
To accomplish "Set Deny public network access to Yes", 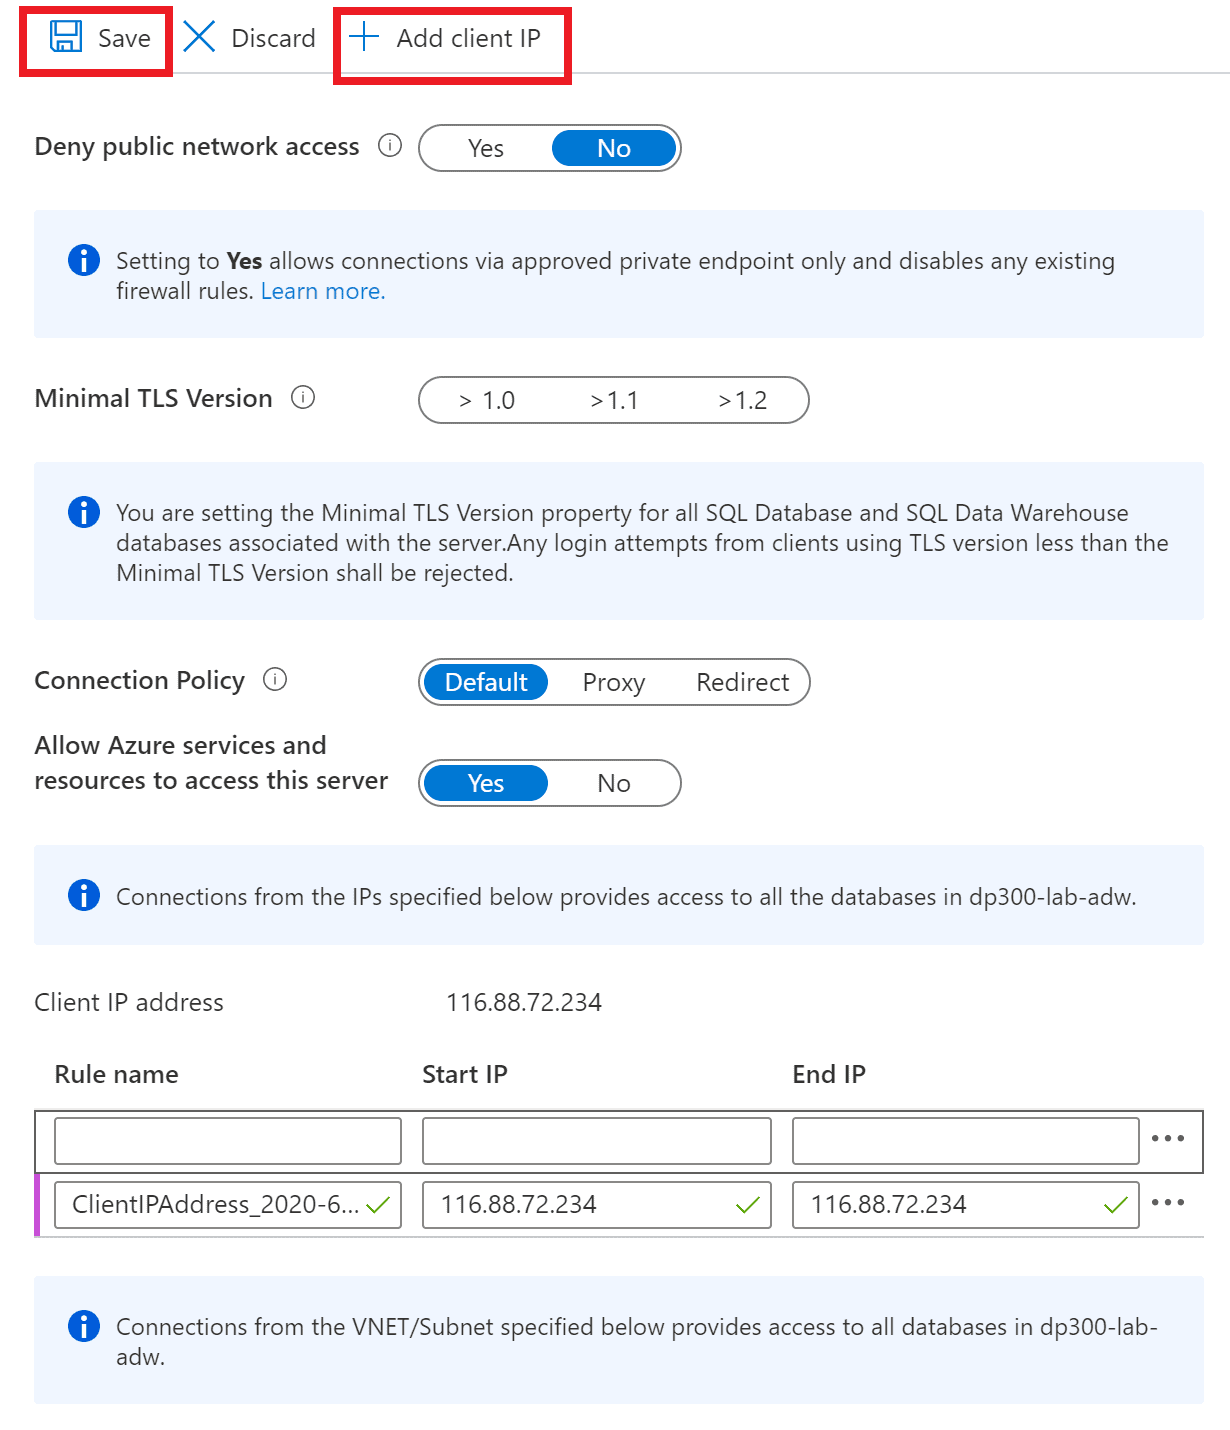I will [x=486, y=147].
